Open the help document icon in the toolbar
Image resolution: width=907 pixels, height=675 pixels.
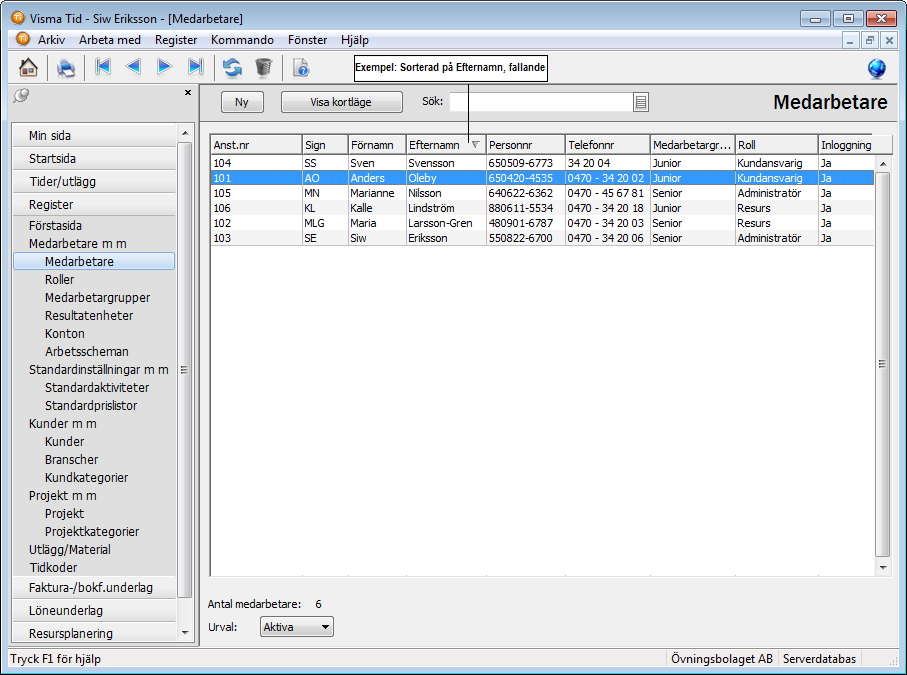tap(300, 67)
